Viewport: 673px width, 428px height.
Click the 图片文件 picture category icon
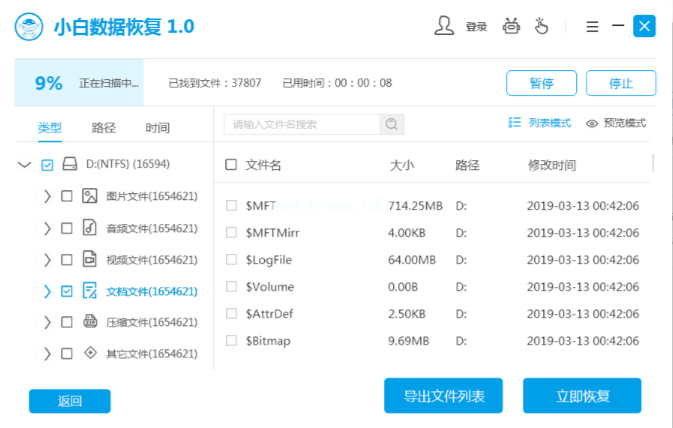pyautogui.click(x=90, y=196)
